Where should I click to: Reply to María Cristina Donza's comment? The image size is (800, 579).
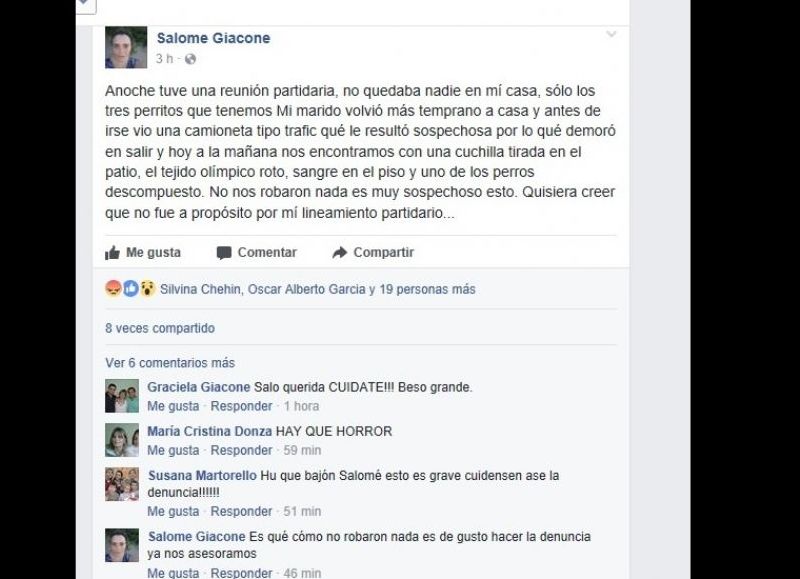241,450
